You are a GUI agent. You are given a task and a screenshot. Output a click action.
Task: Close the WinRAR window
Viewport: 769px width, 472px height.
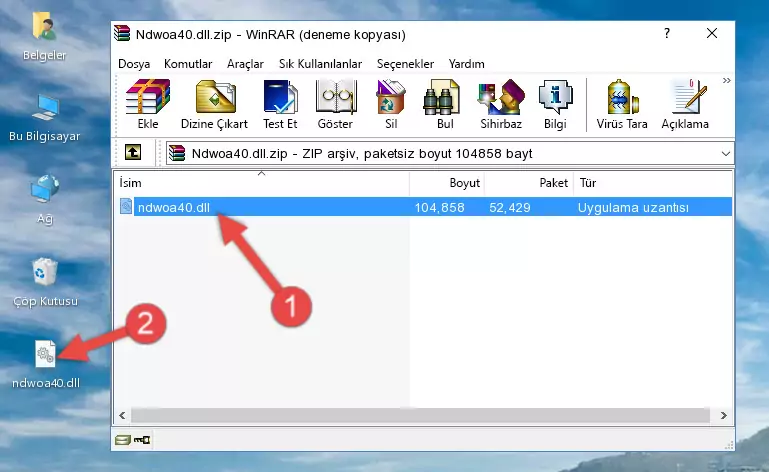click(x=712, y=33)
